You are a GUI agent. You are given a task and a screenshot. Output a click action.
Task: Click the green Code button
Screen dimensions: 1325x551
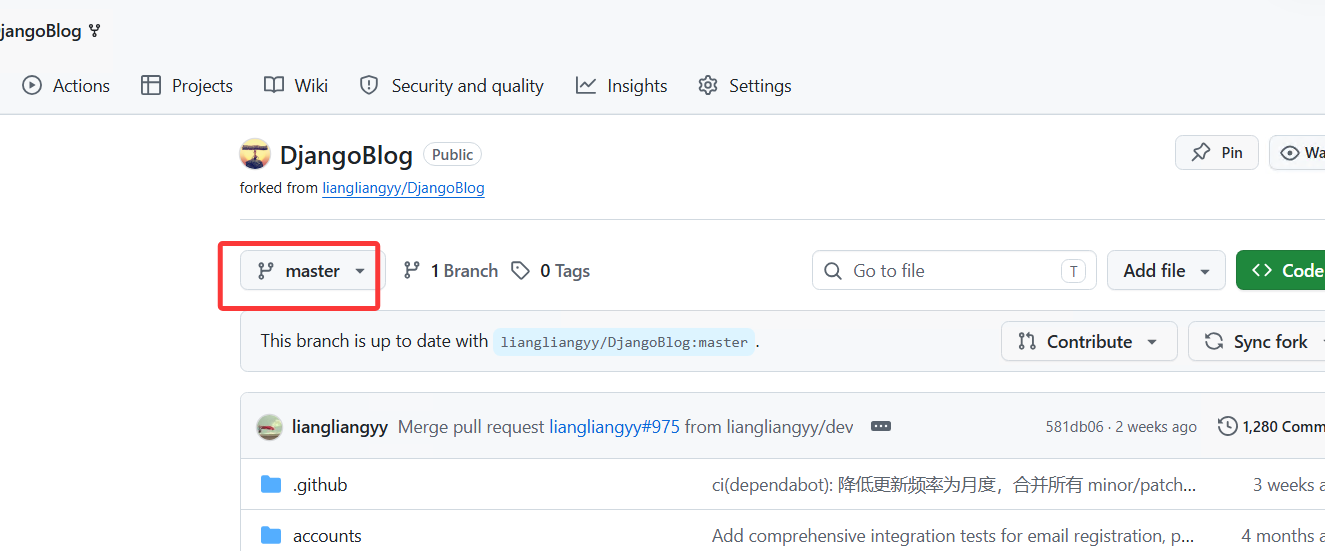coord(1281,271)
